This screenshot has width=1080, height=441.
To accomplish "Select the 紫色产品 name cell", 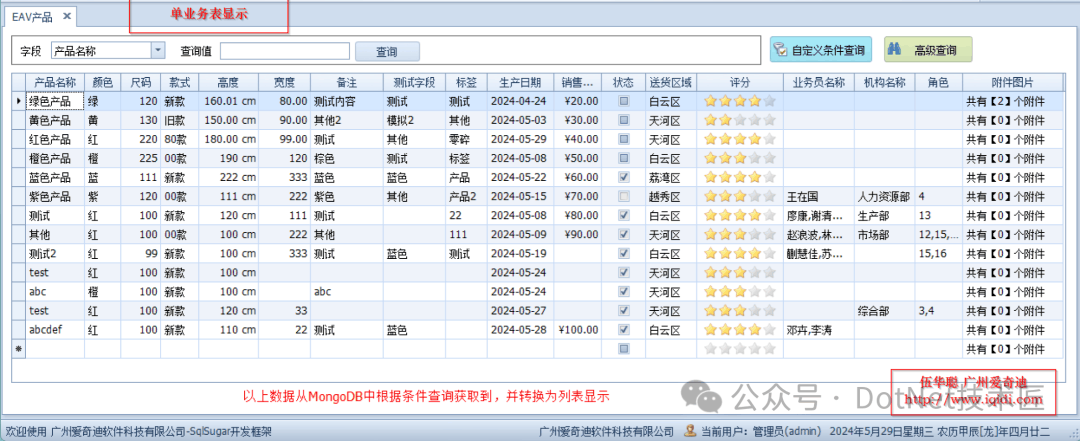I will 55,196.
